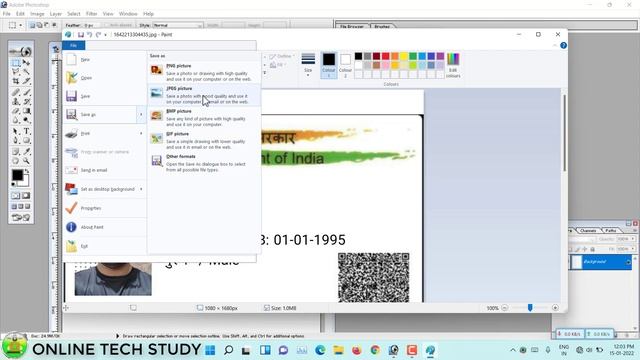Open the Windows Start button
This screenshot has width=640, height=360.
(x=210, y=350)
